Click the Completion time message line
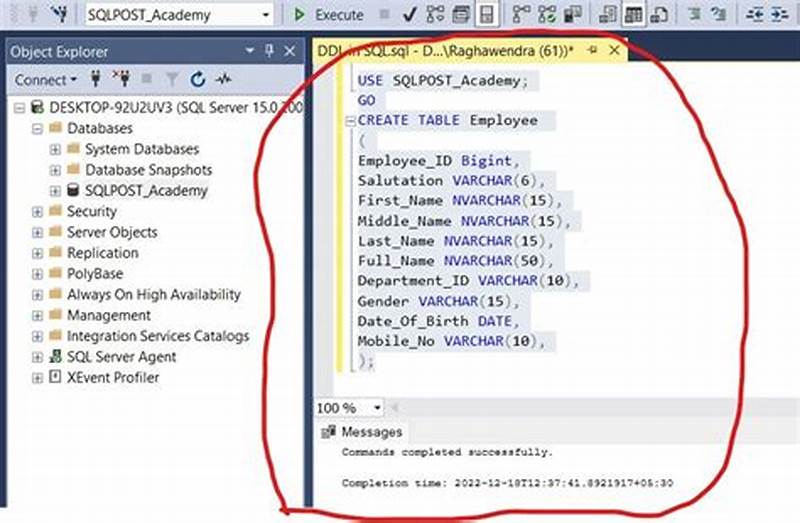Image resolution: width=800 pixels, height=523 pixels. (508, 483)
